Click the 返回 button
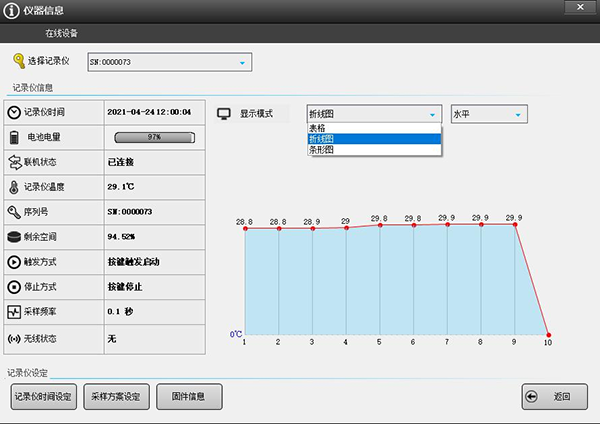The image size is (600, 424). point(554,397)
